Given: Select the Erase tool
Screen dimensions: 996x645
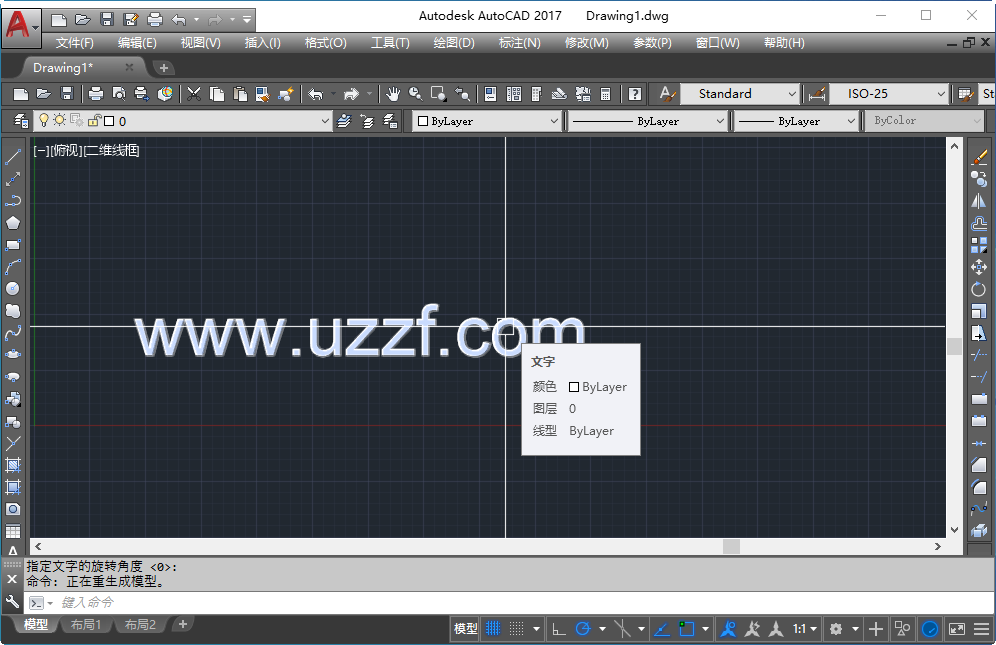Looking at the screenshot, I should [x=979, y=156].
